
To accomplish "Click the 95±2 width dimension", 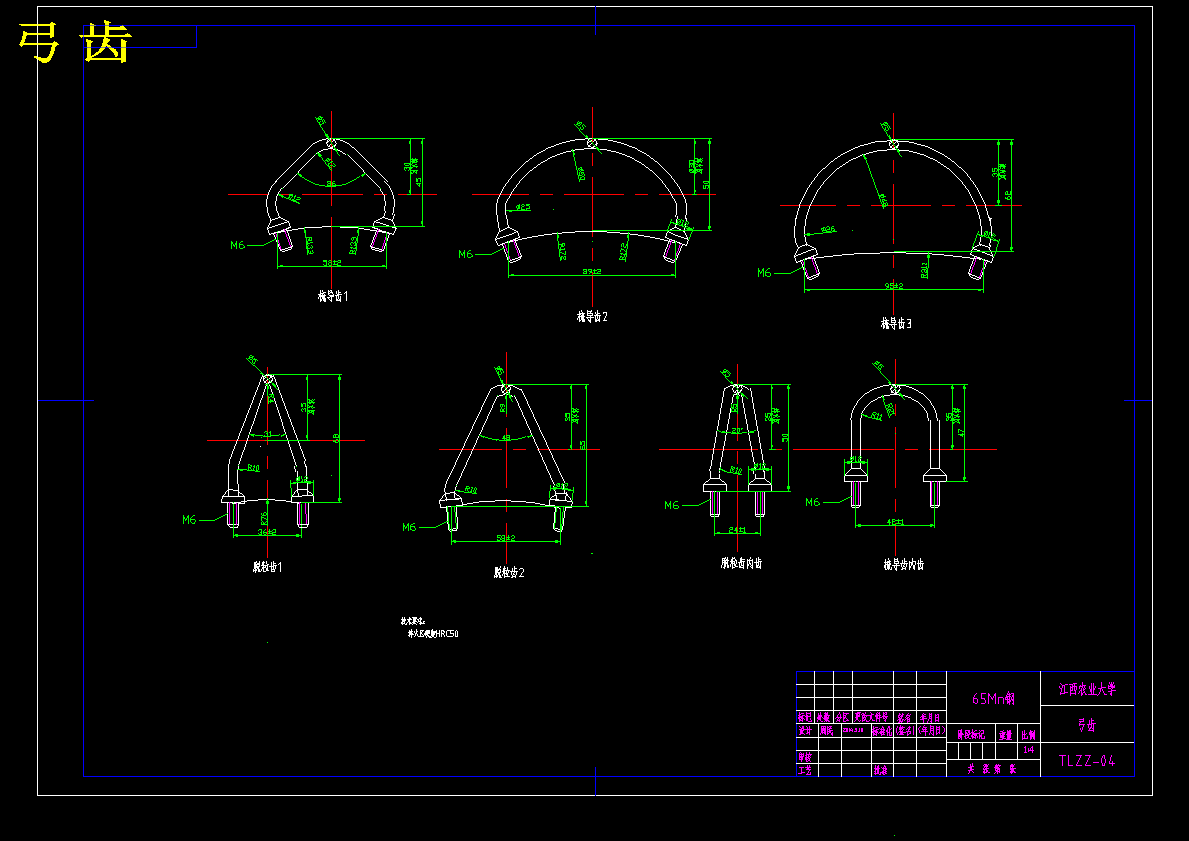I will point(895,286).
